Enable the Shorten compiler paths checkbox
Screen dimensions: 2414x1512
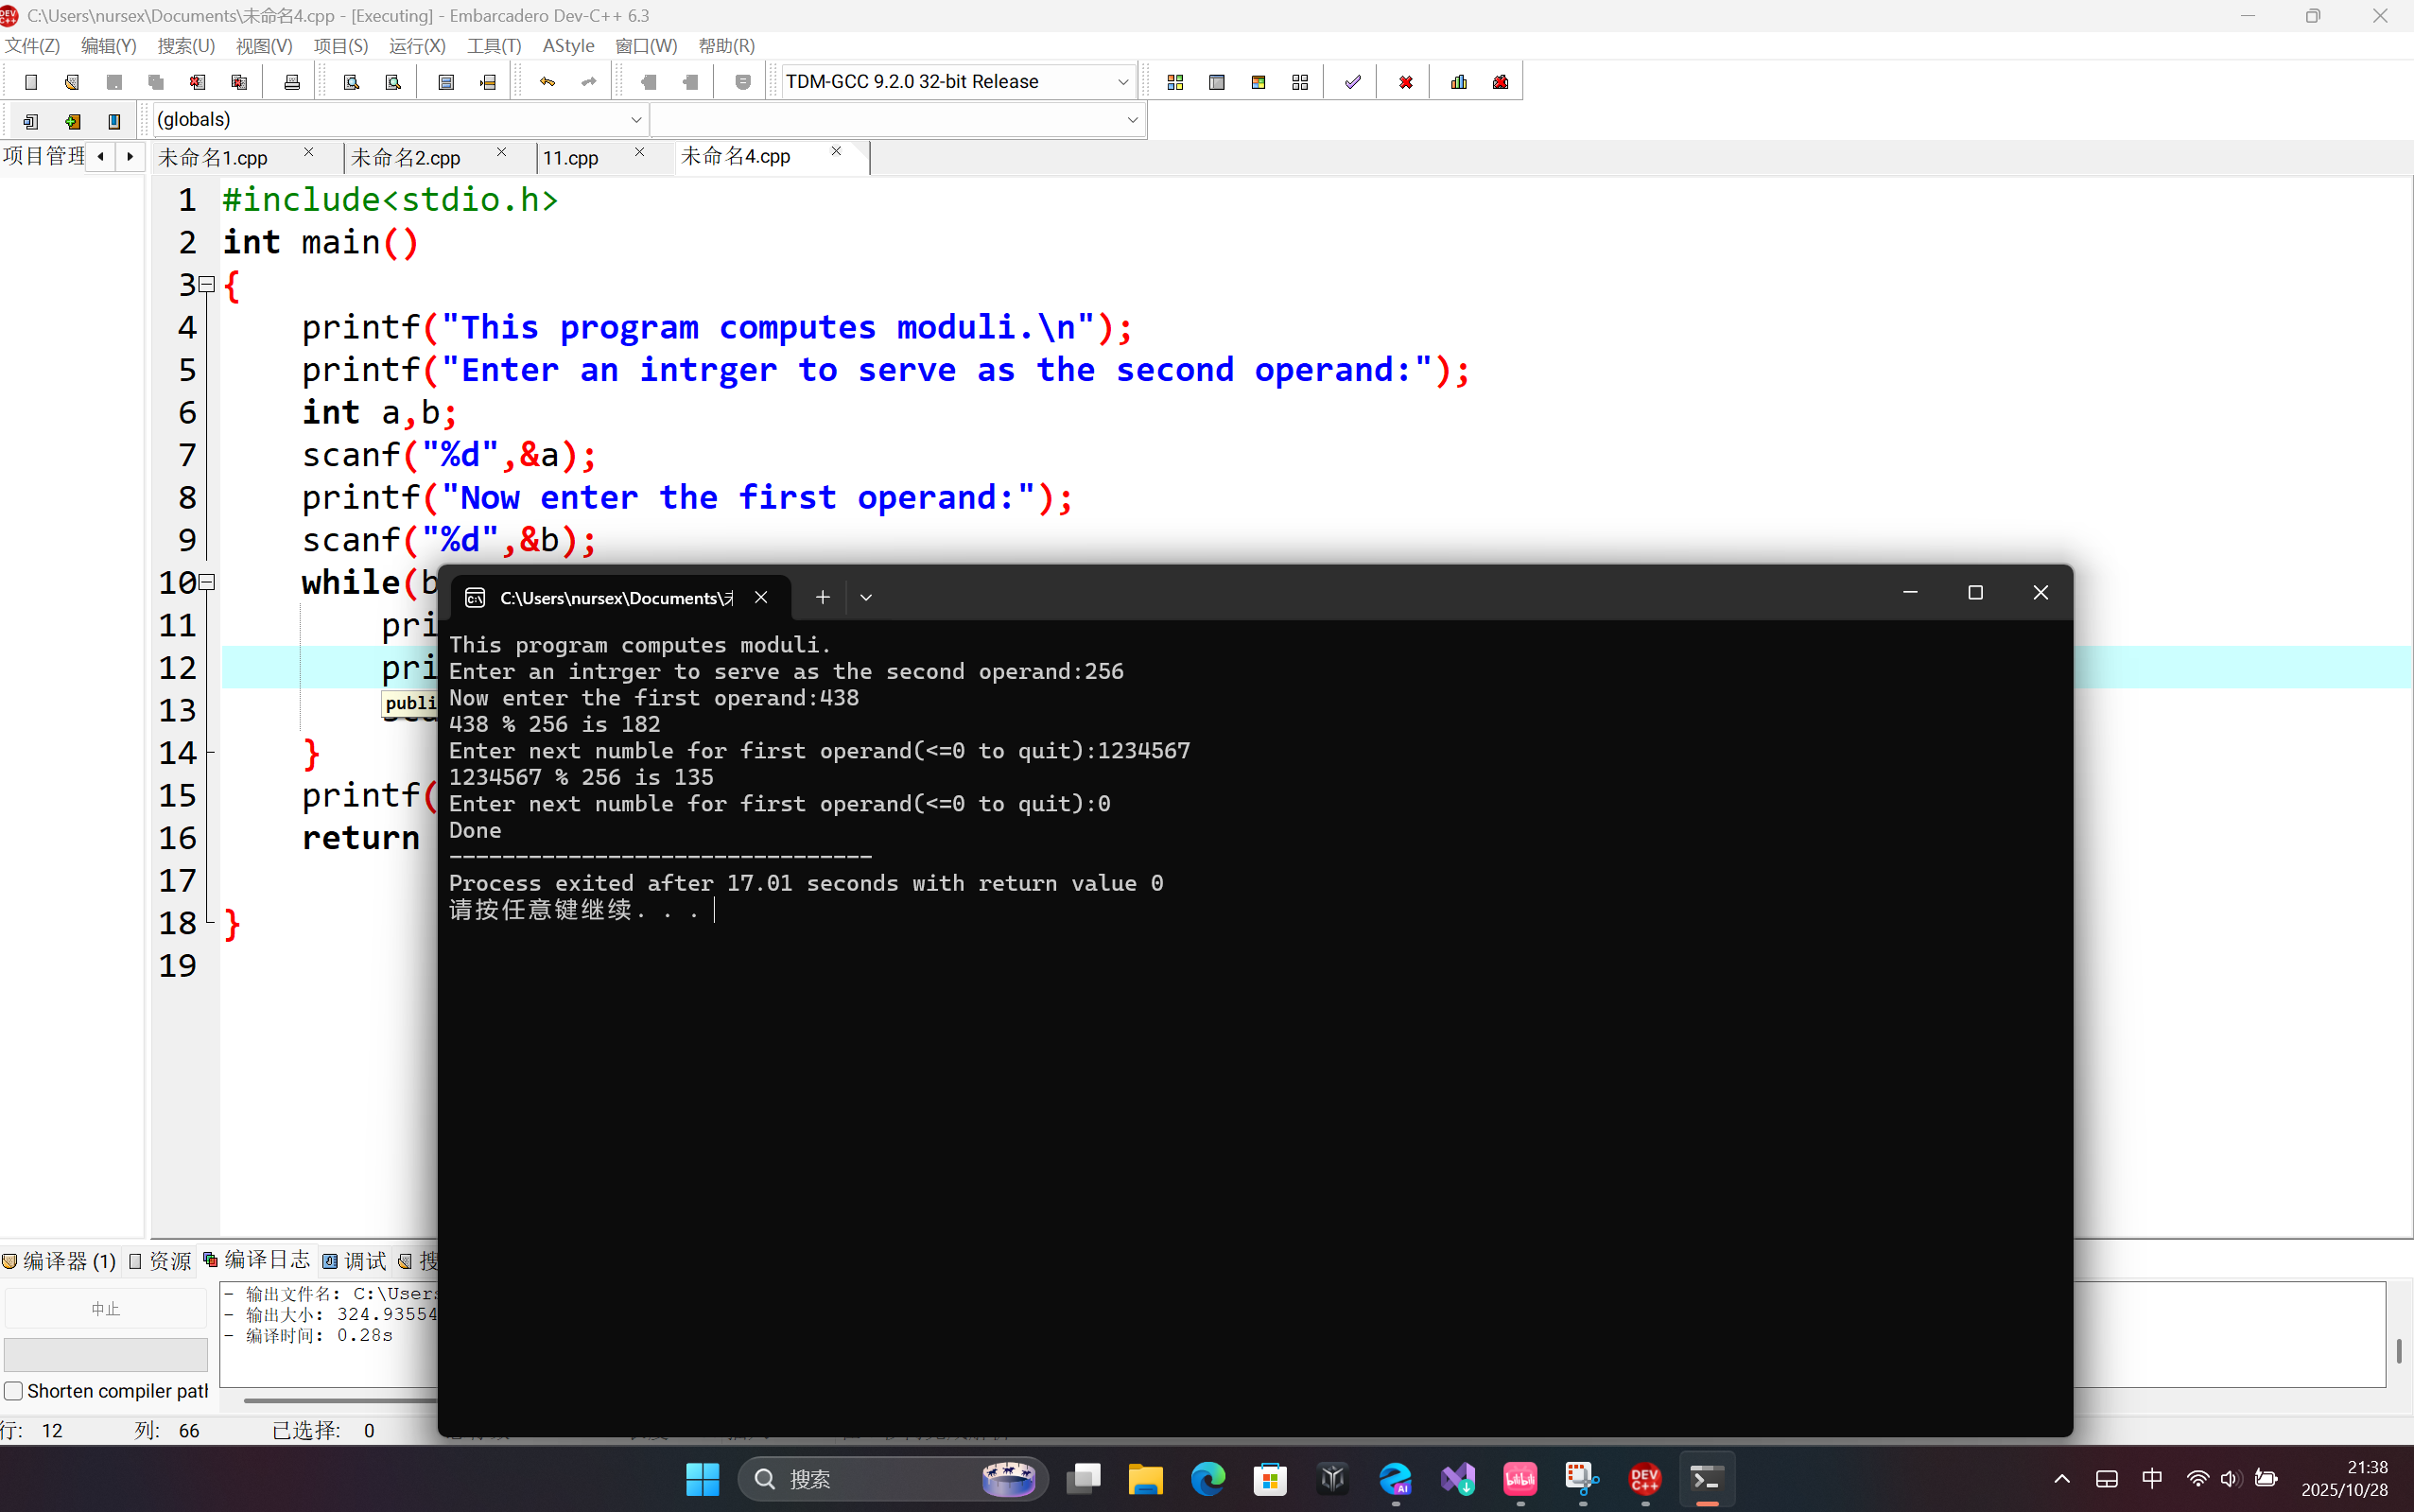14,1391
